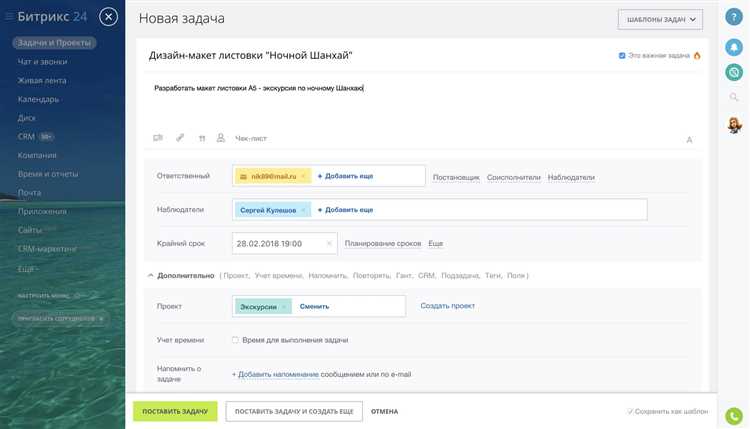Open user avatar profile

(734, 125)
